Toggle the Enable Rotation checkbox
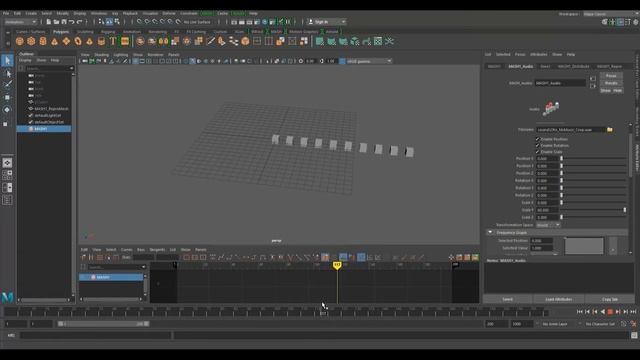Viewport: 640px width, 360px height. click(538, 145)
